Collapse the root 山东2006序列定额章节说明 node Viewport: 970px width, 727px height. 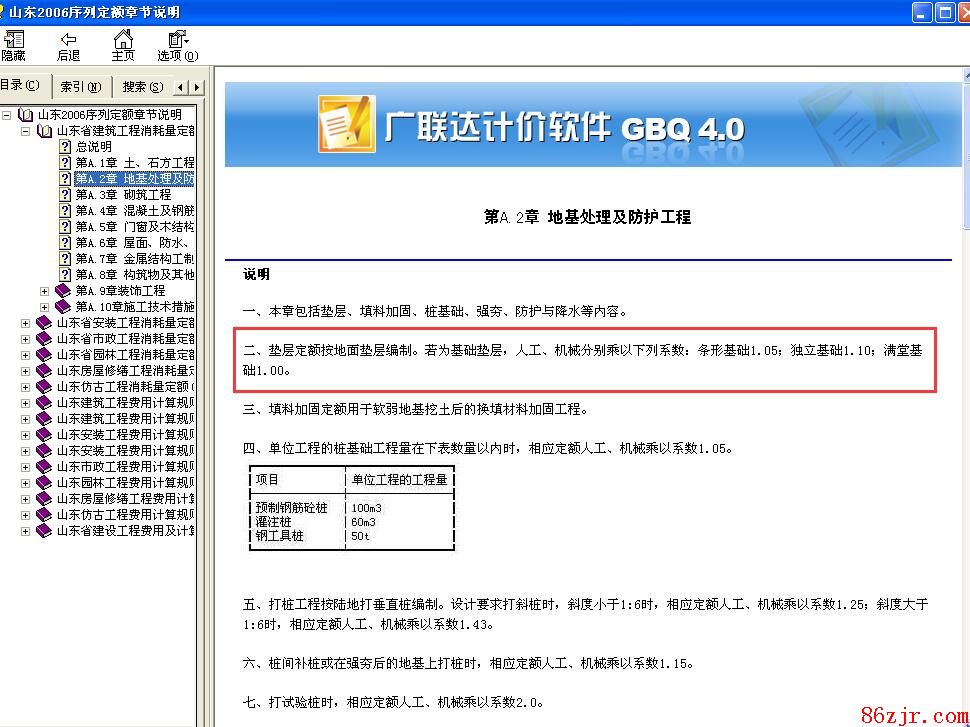tap(7, 115)
